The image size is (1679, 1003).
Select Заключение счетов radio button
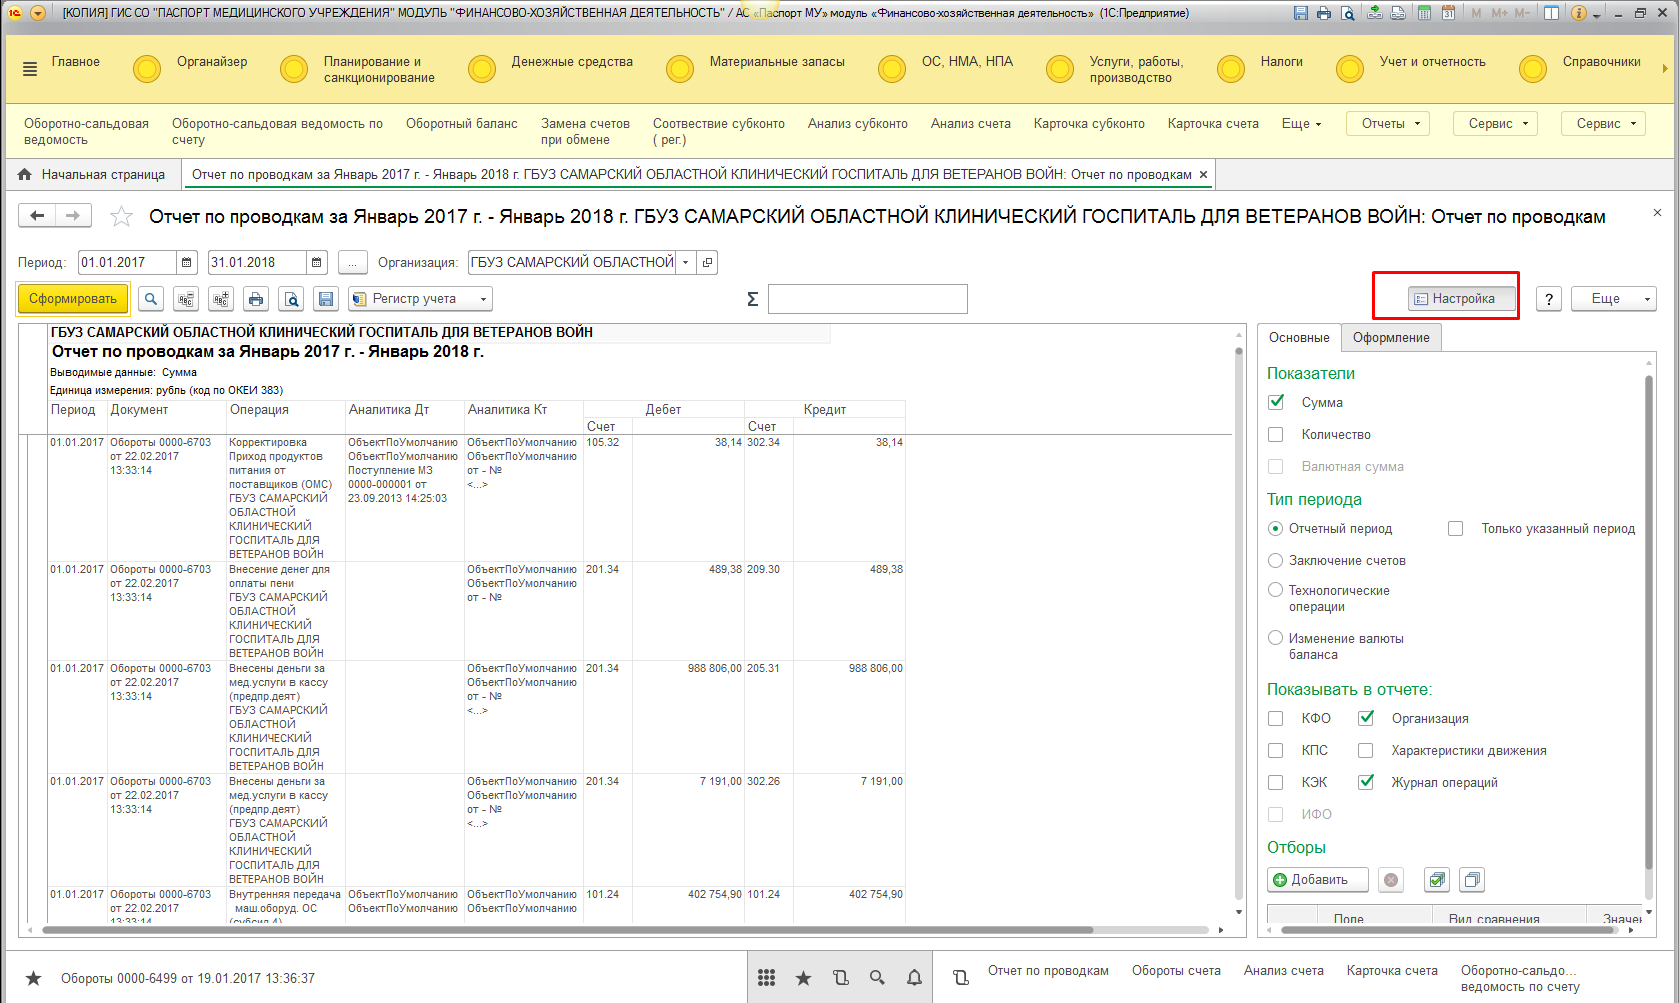click(x=1275, y=560)
